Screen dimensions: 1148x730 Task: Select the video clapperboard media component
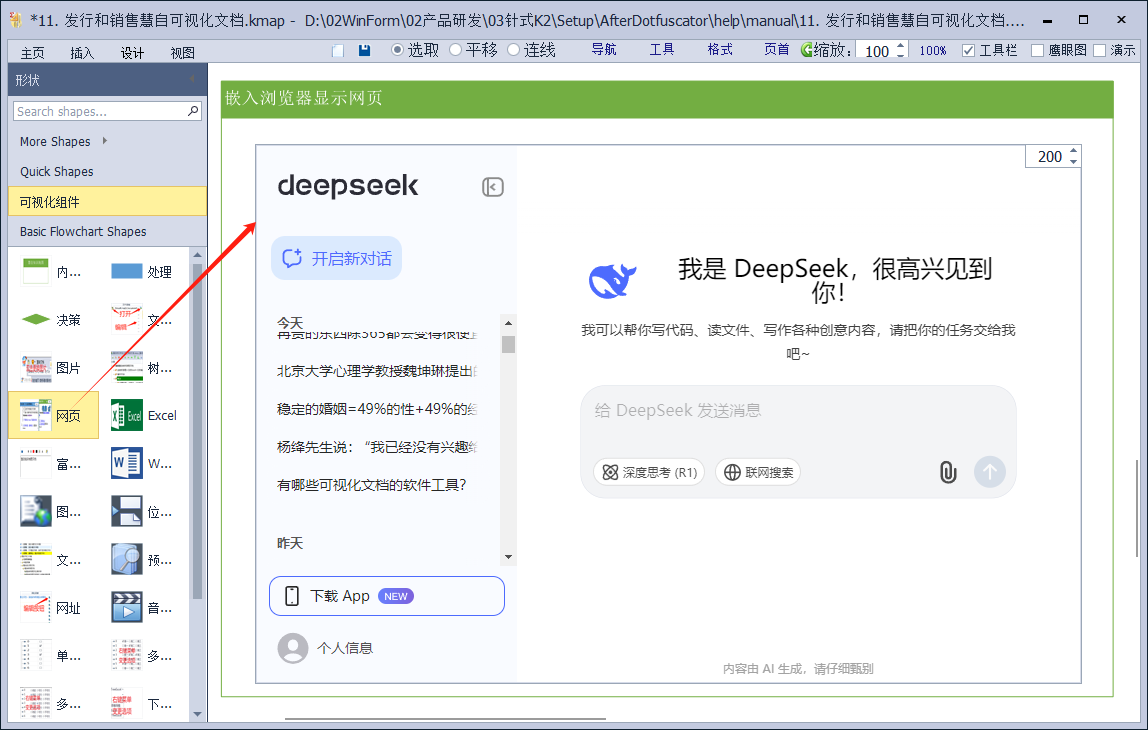tap(127, 608)
